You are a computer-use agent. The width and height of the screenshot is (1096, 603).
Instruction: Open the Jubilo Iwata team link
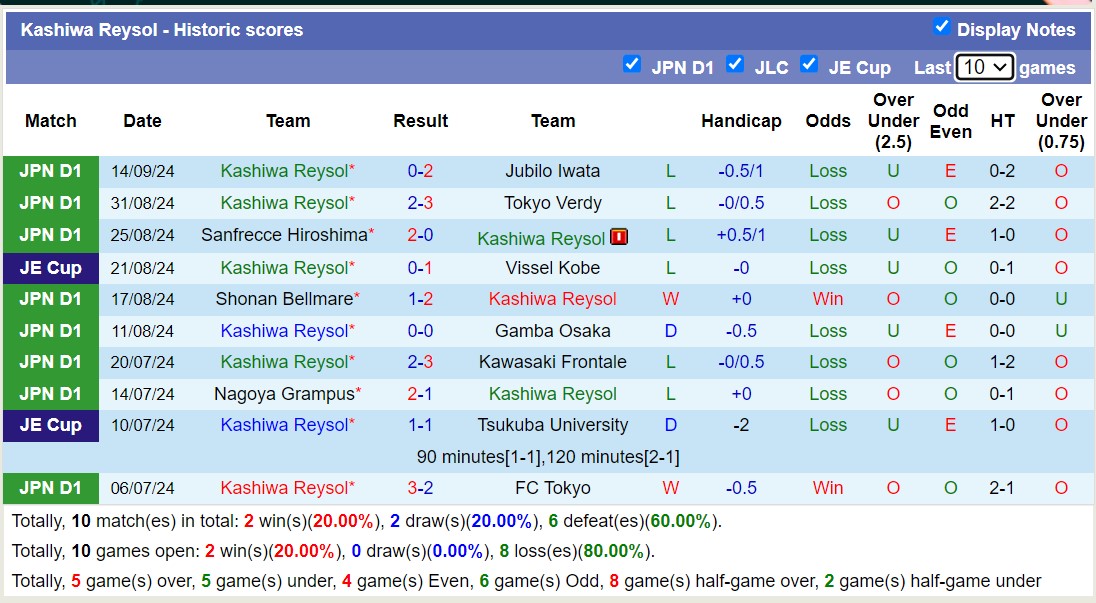552,171
